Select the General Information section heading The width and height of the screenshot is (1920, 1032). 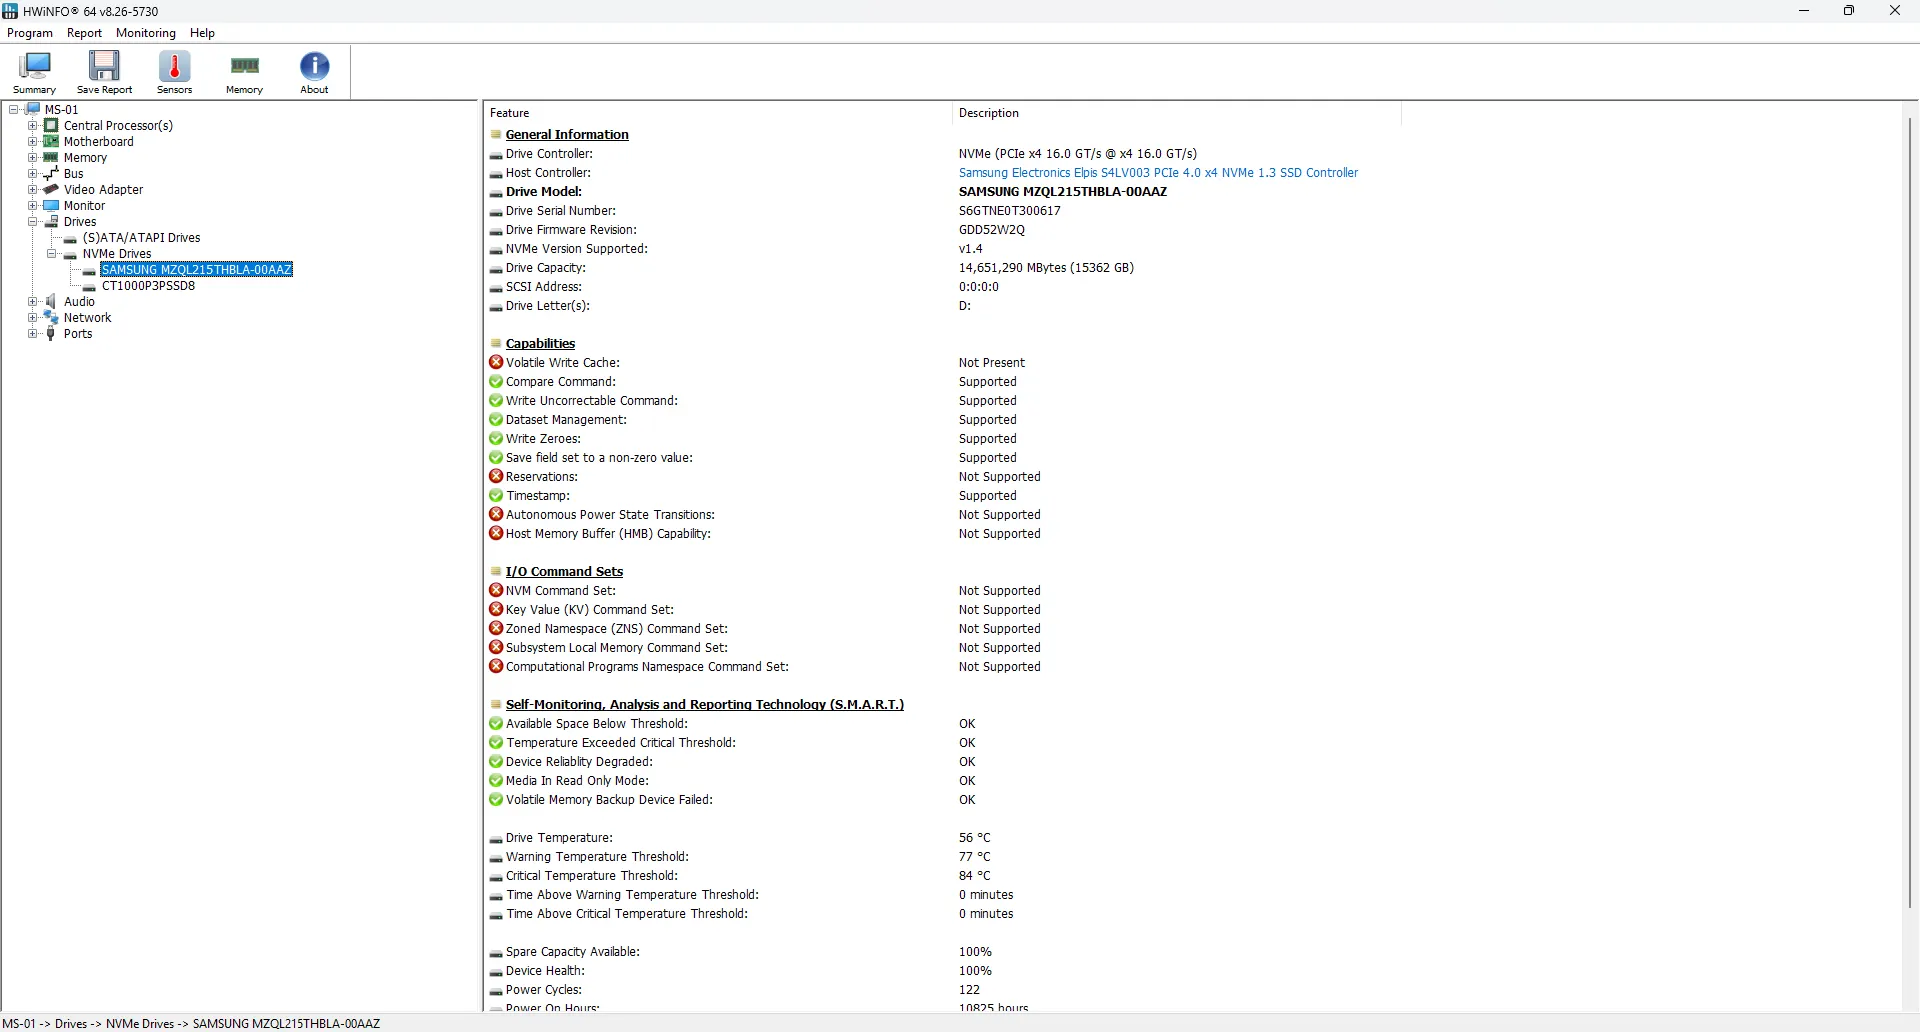(567, 134)
